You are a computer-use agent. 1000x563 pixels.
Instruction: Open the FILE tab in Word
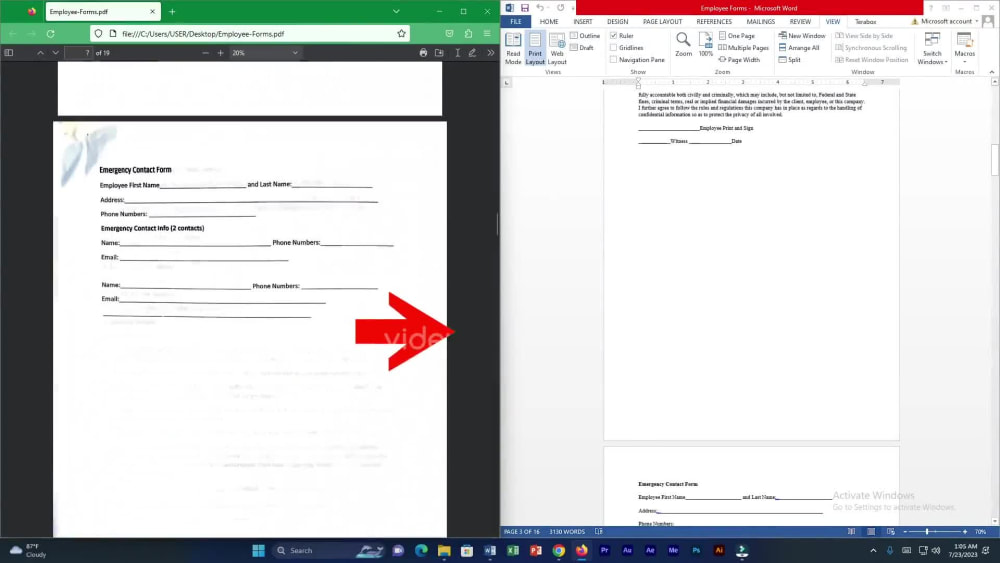516,22
